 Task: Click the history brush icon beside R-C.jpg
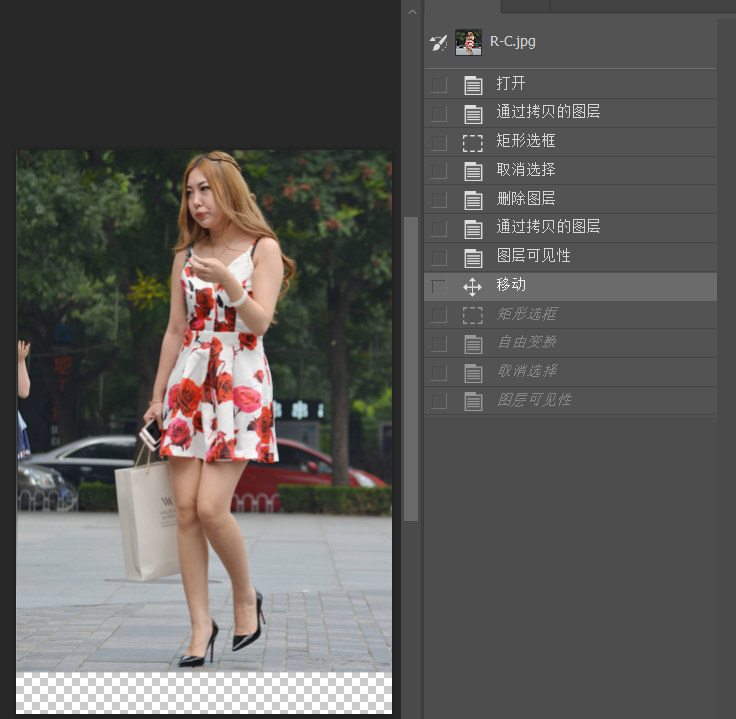click(438, 42)
